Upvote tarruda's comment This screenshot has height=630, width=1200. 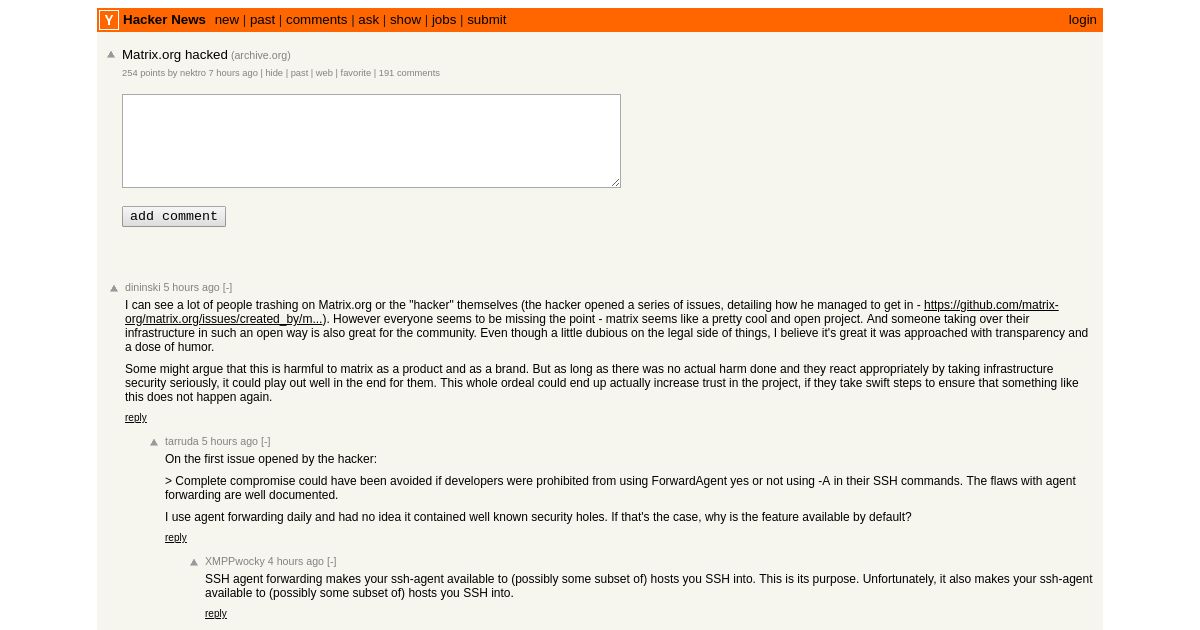(x=154, y=442)
